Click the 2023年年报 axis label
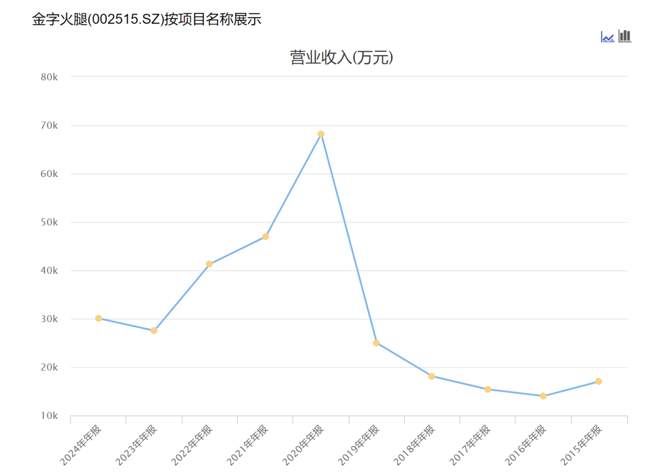 [x=136, y=445]
